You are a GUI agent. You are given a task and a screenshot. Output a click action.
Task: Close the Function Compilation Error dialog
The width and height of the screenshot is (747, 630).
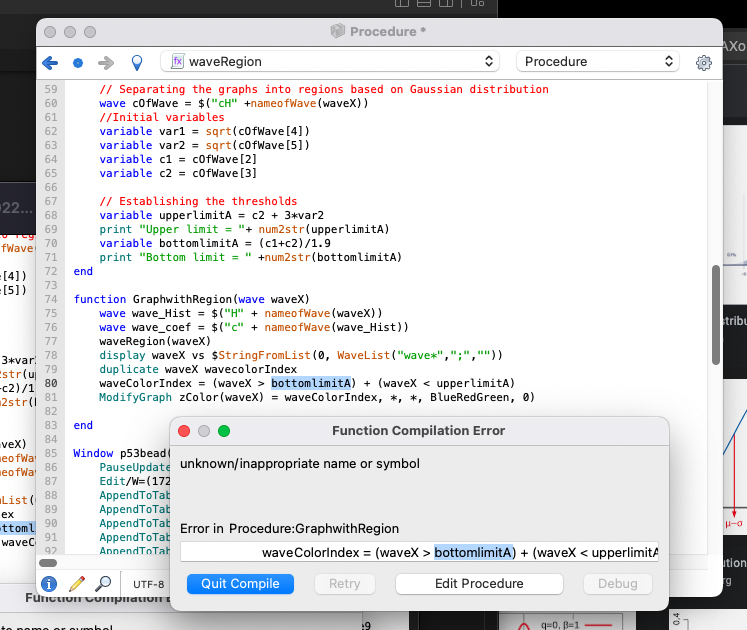184,431
